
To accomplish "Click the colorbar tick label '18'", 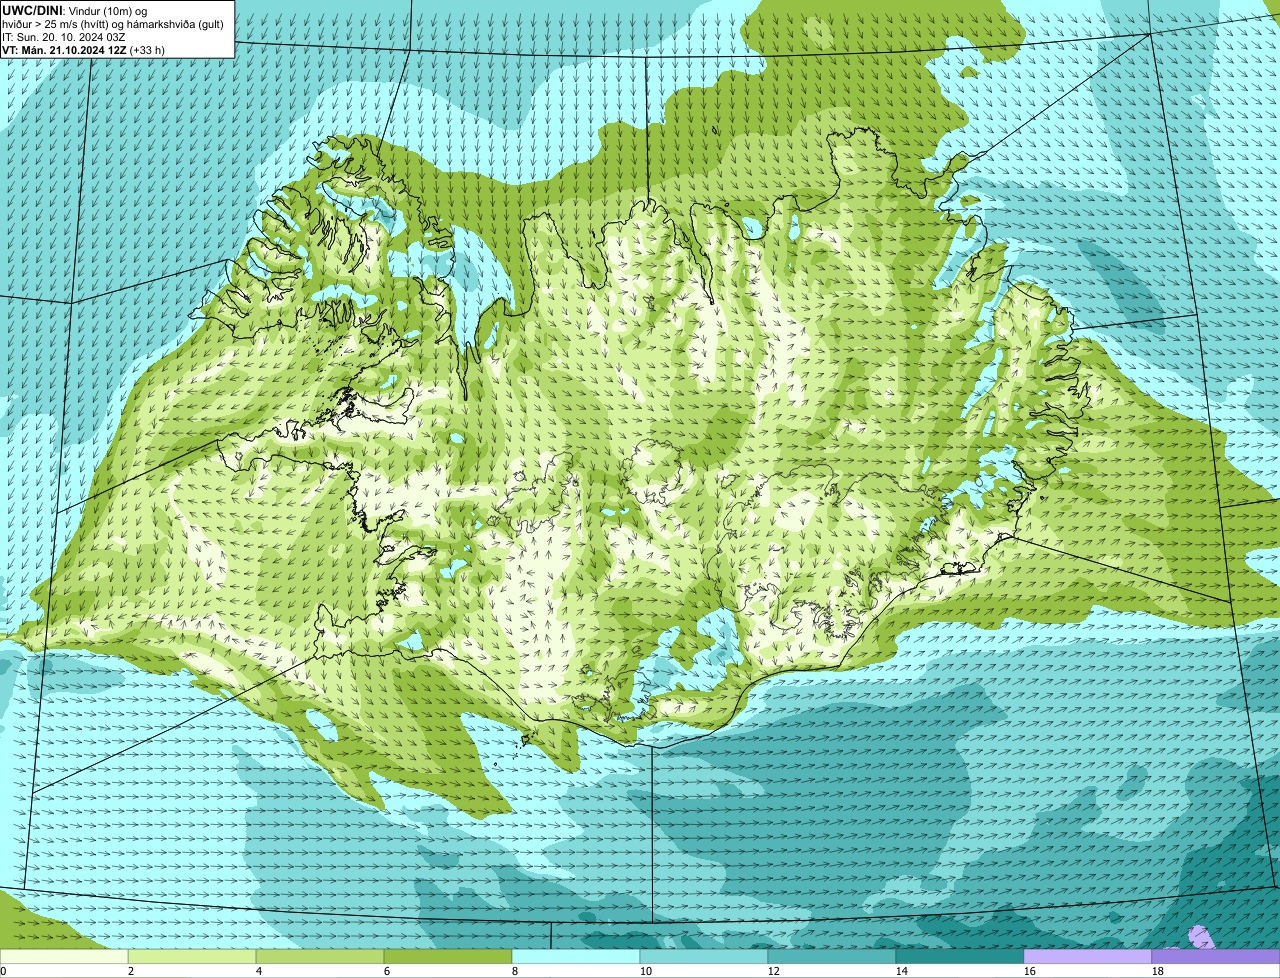I will click(1158, 971).
